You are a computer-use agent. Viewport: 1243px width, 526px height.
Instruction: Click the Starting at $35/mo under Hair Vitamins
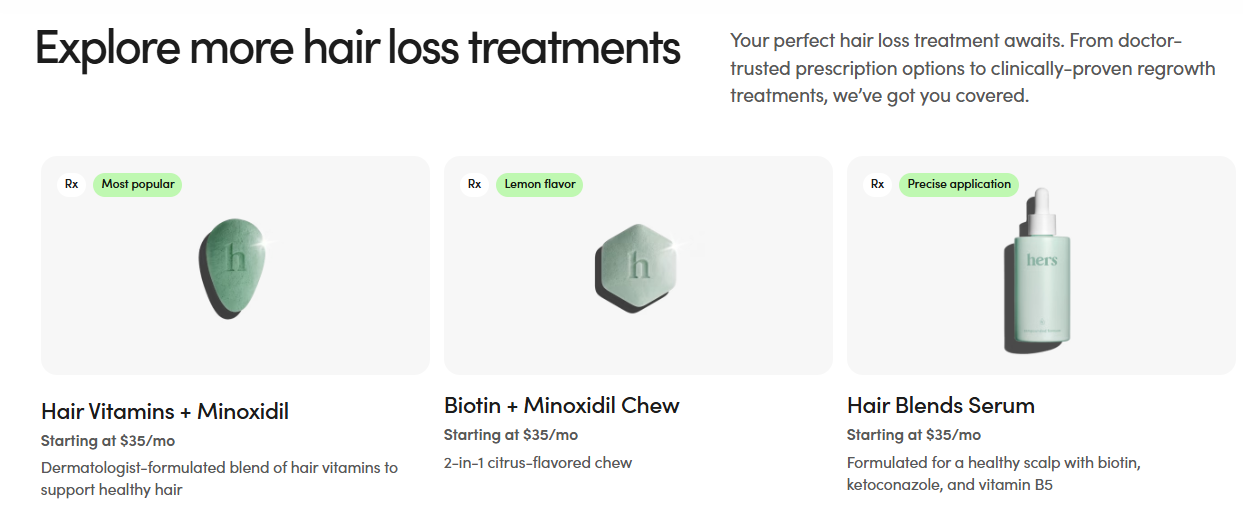point(108,440)
